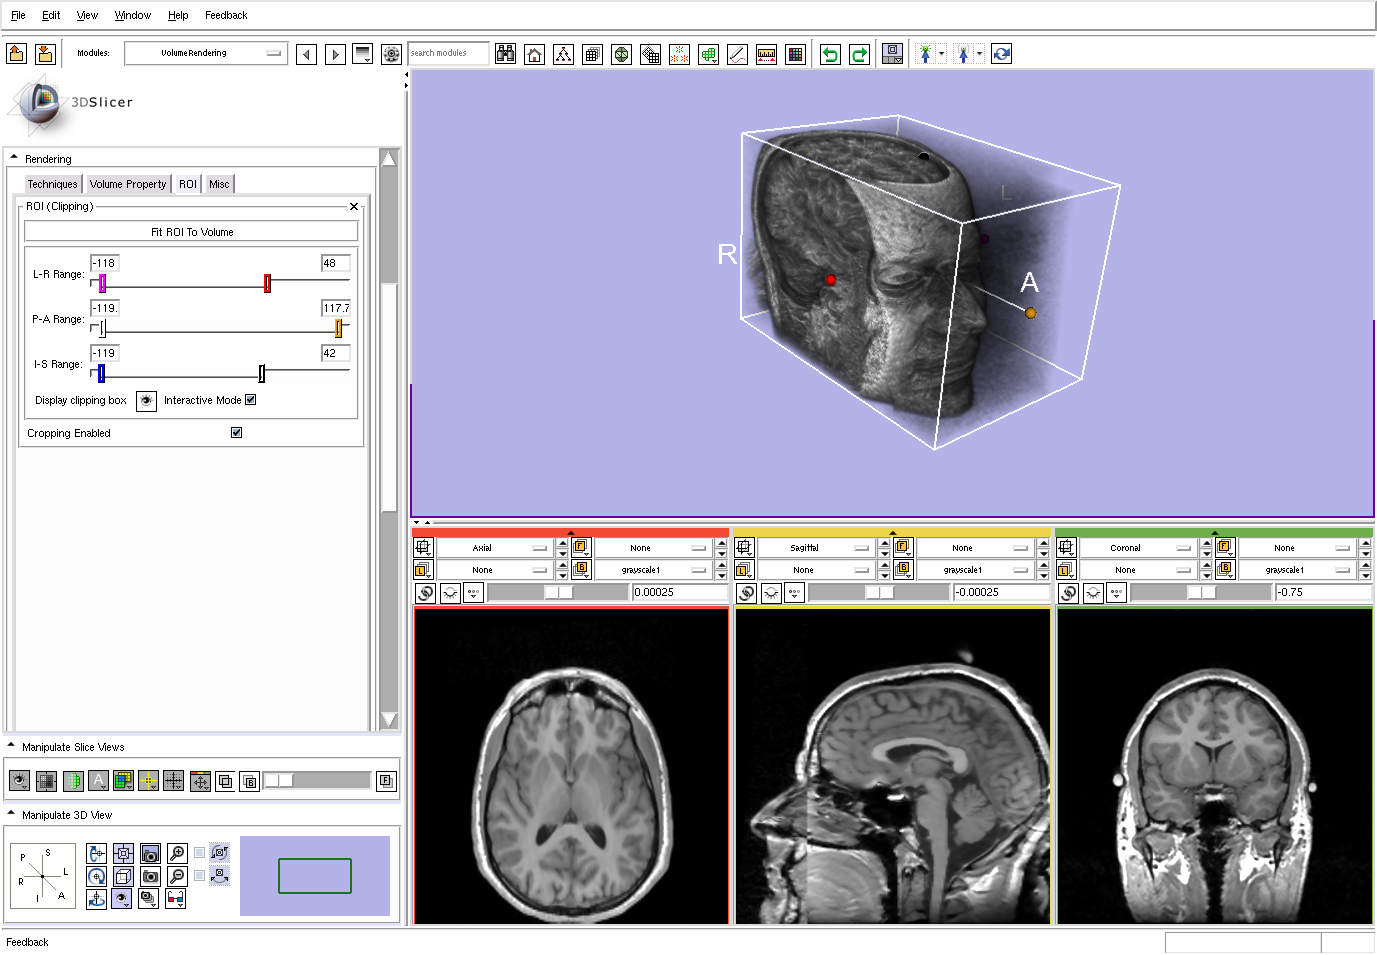
Task: Click the zoom in magnifier for 3D view
Action: click(177, 853)
